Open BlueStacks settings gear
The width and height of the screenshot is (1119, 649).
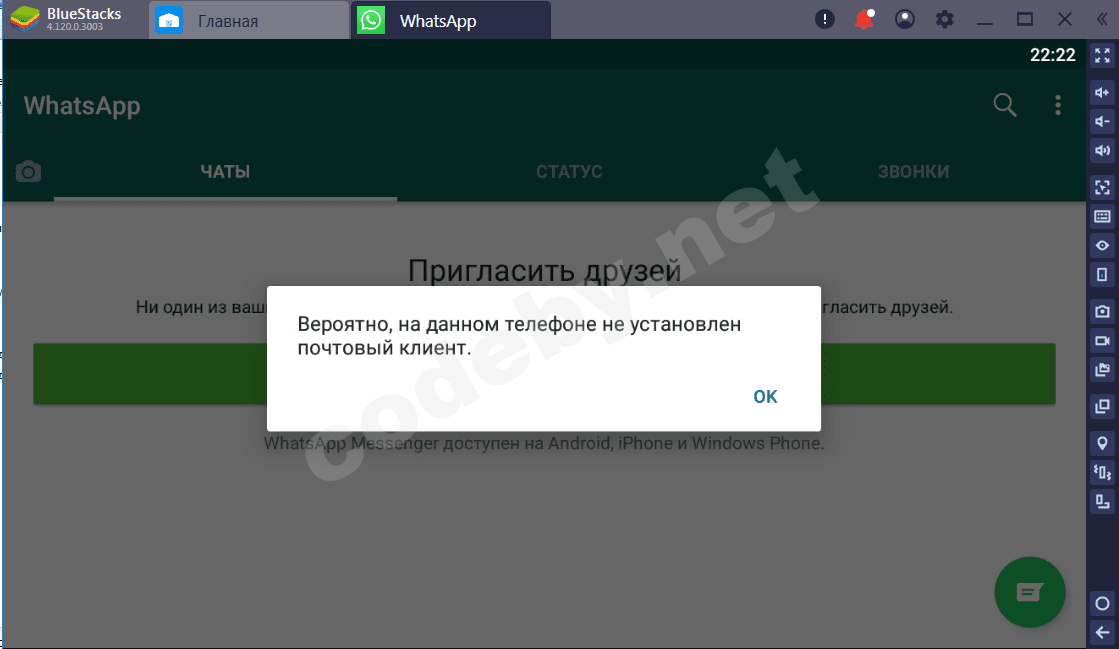(x=944, y=19)
